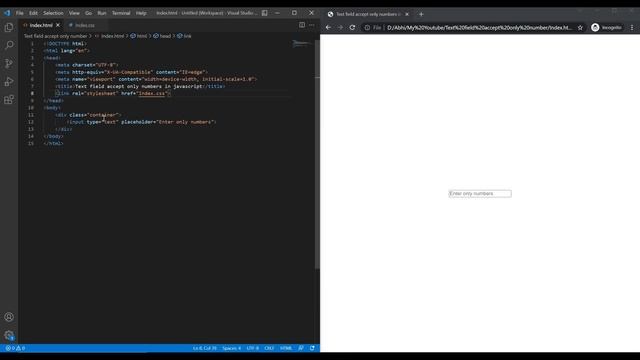
Task: Click the editor minimap preview
Action: tap(302, 43)
